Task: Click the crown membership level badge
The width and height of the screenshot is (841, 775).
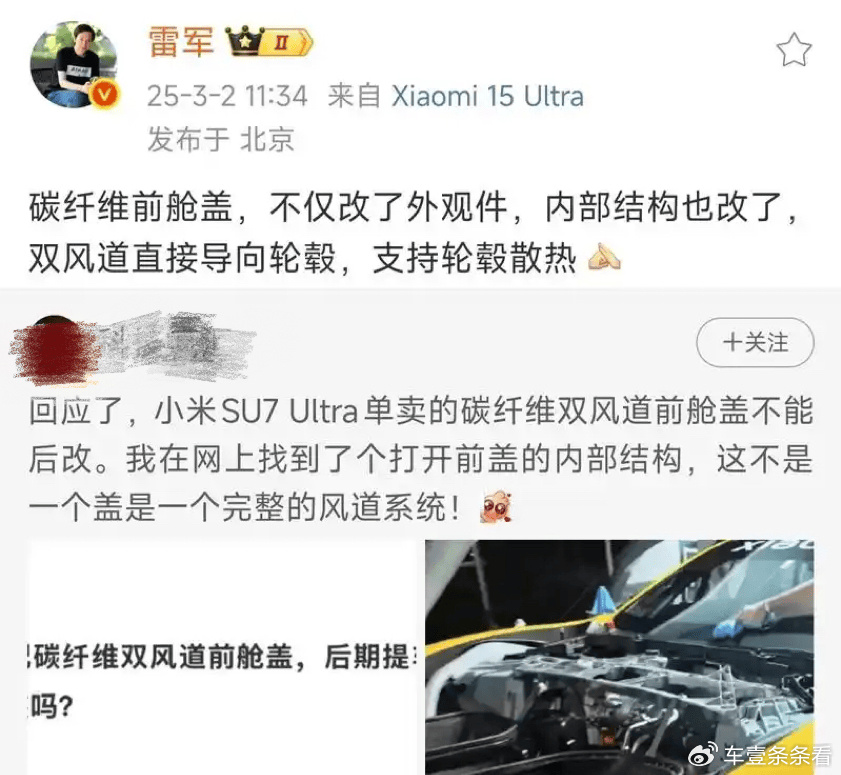Action: coord(269,41)
